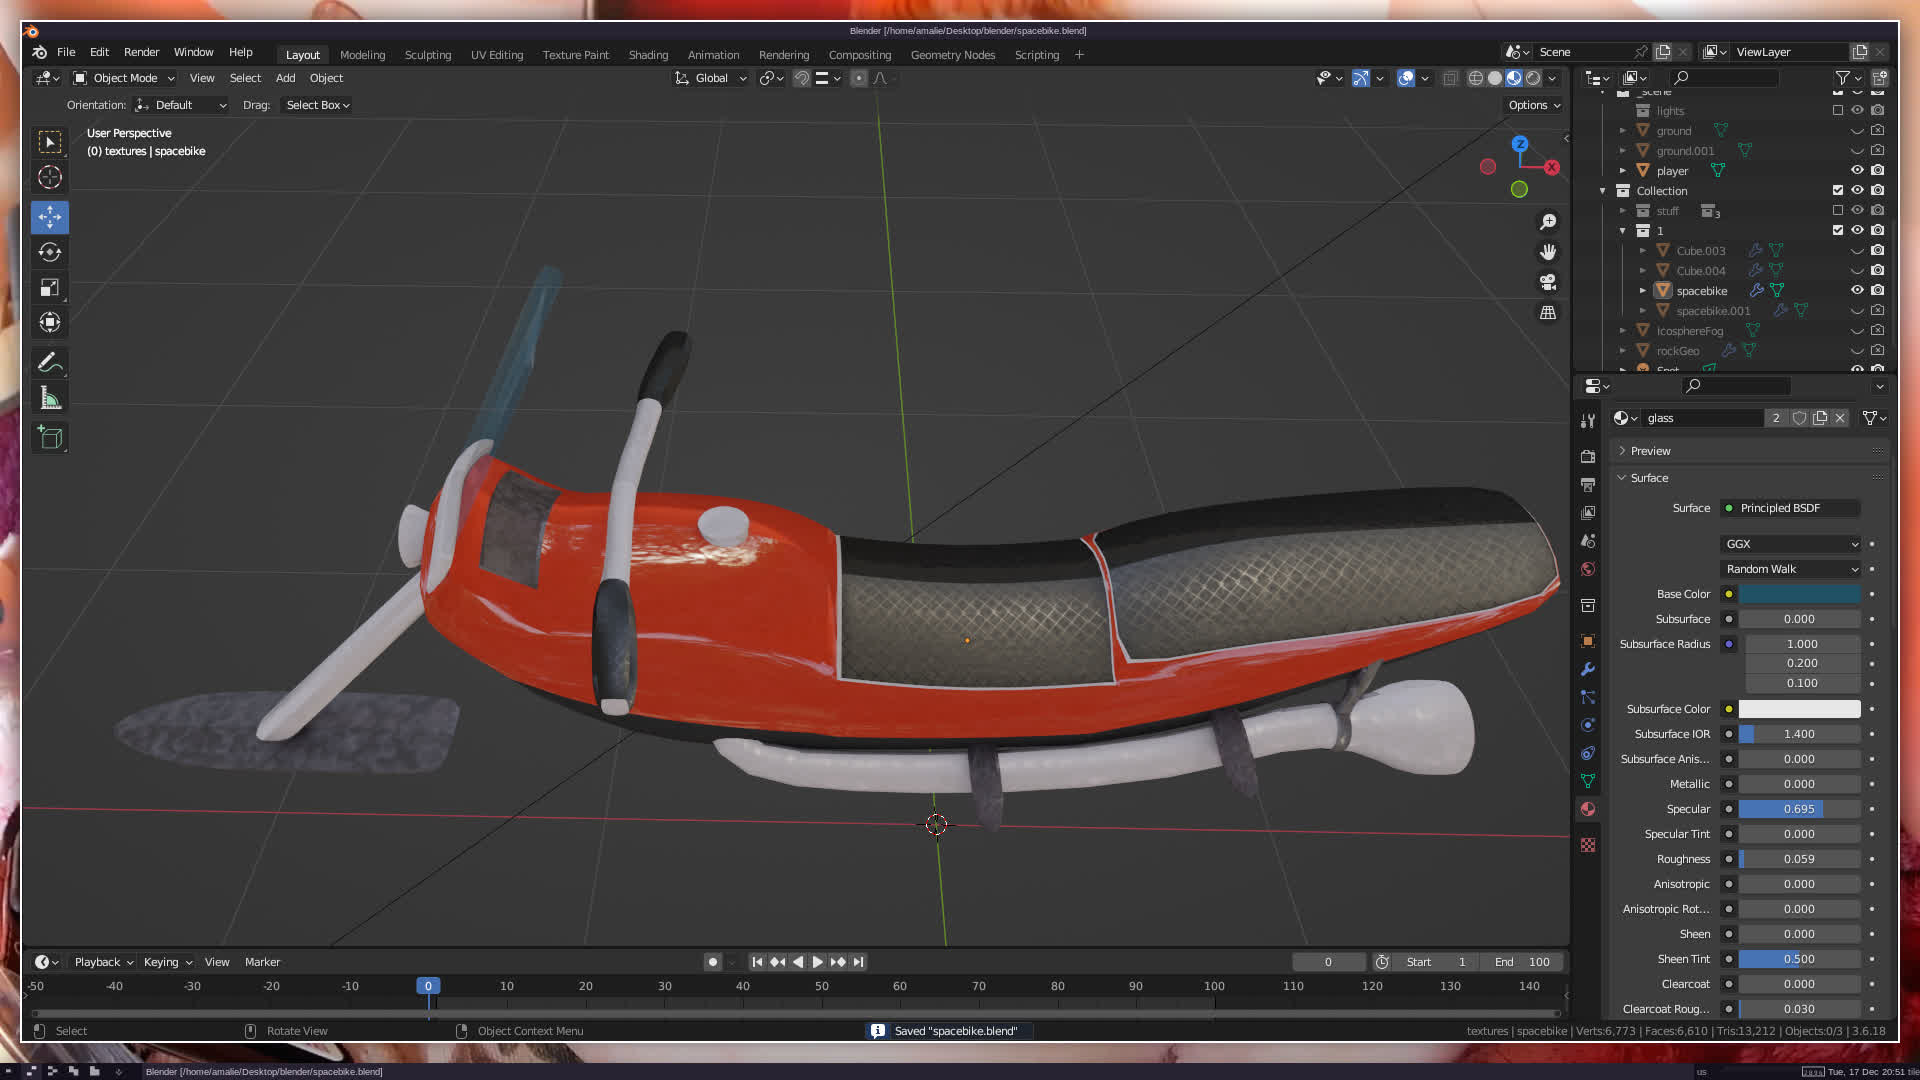Screen dimensions: 1920x1080
Task: Click the End frame field
Action: (1522, 962)
